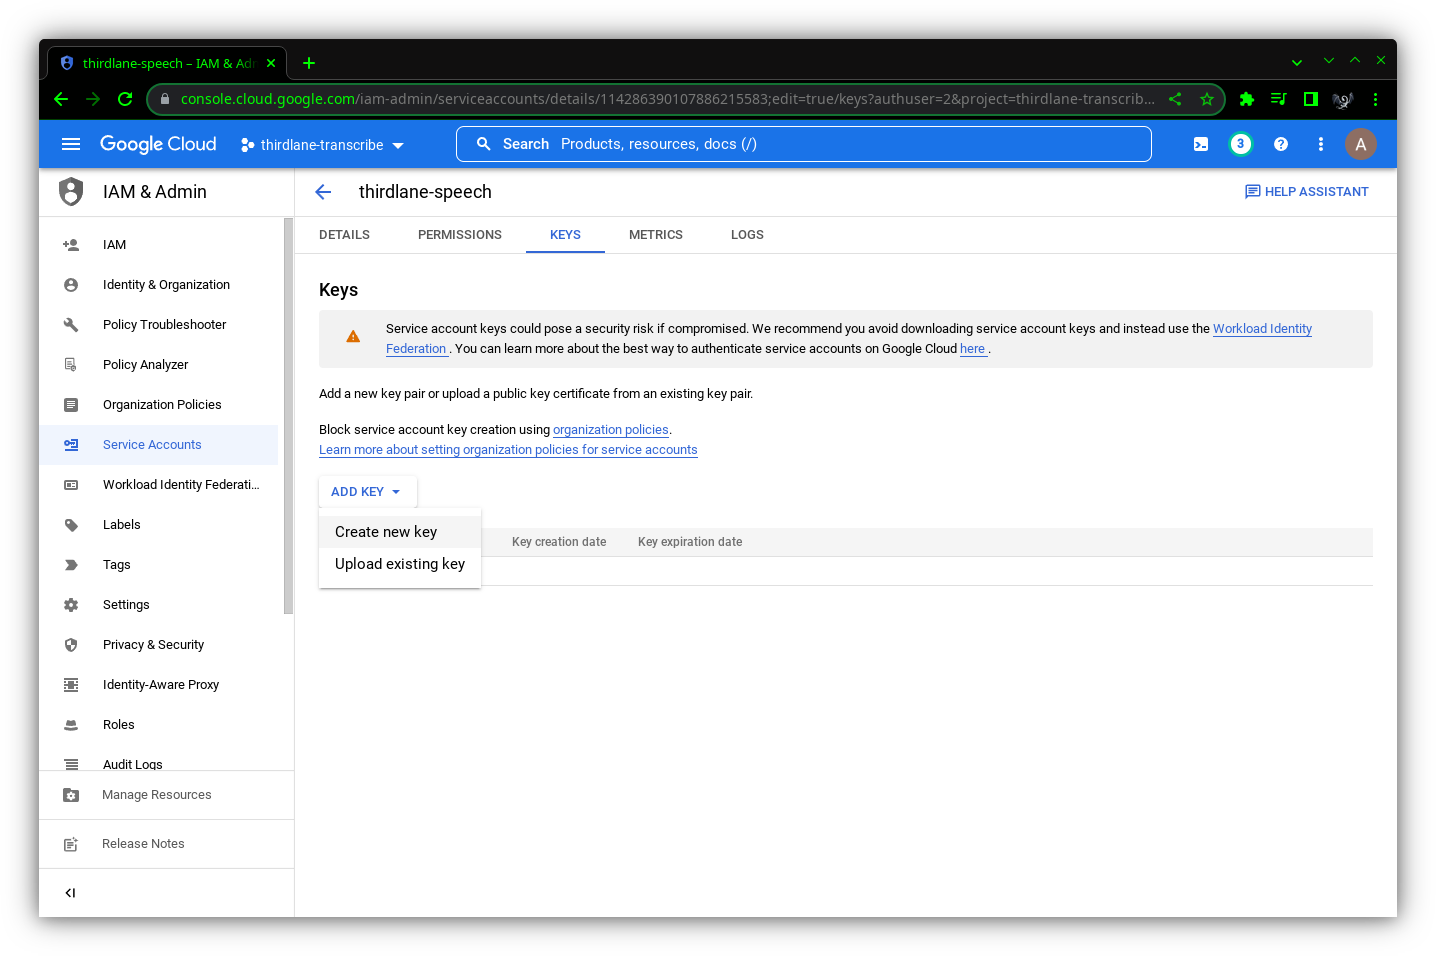Screen dimensions: 1436x956
Task: Open Roles in the sidebar
Action: (159, 725)
